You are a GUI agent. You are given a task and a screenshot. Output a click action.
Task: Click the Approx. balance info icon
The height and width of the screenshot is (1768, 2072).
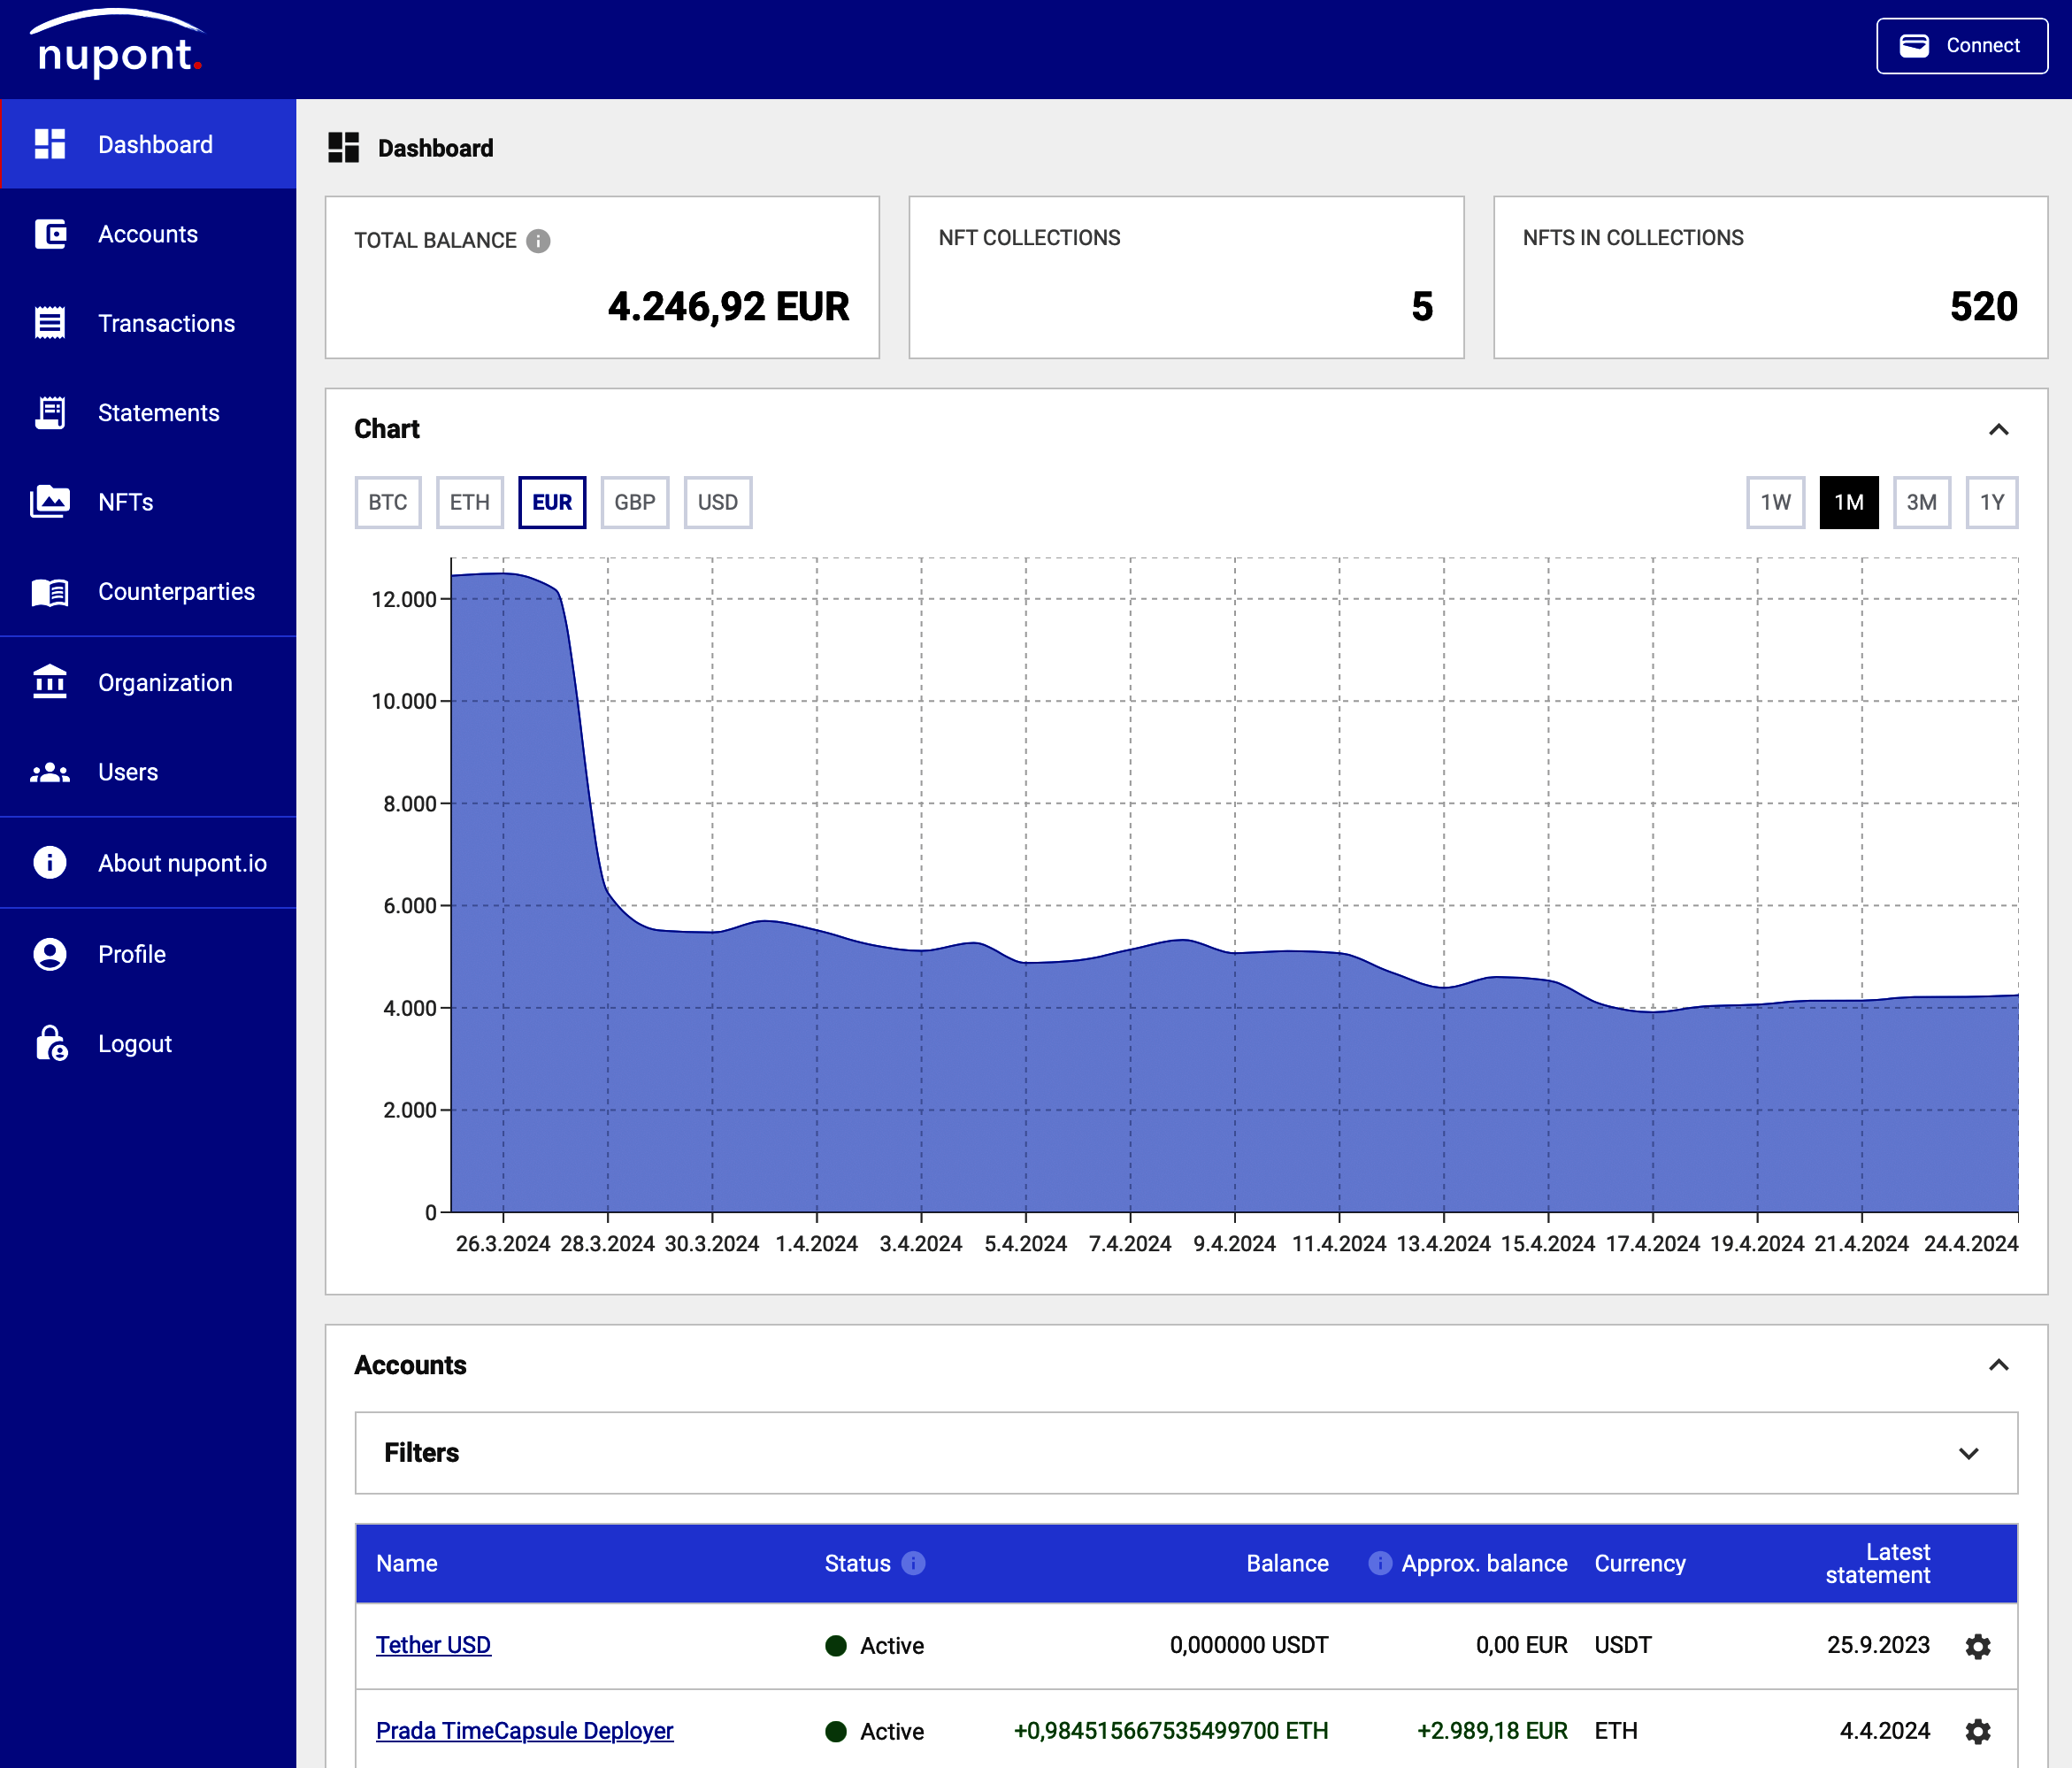[x=1379, y=1563]
